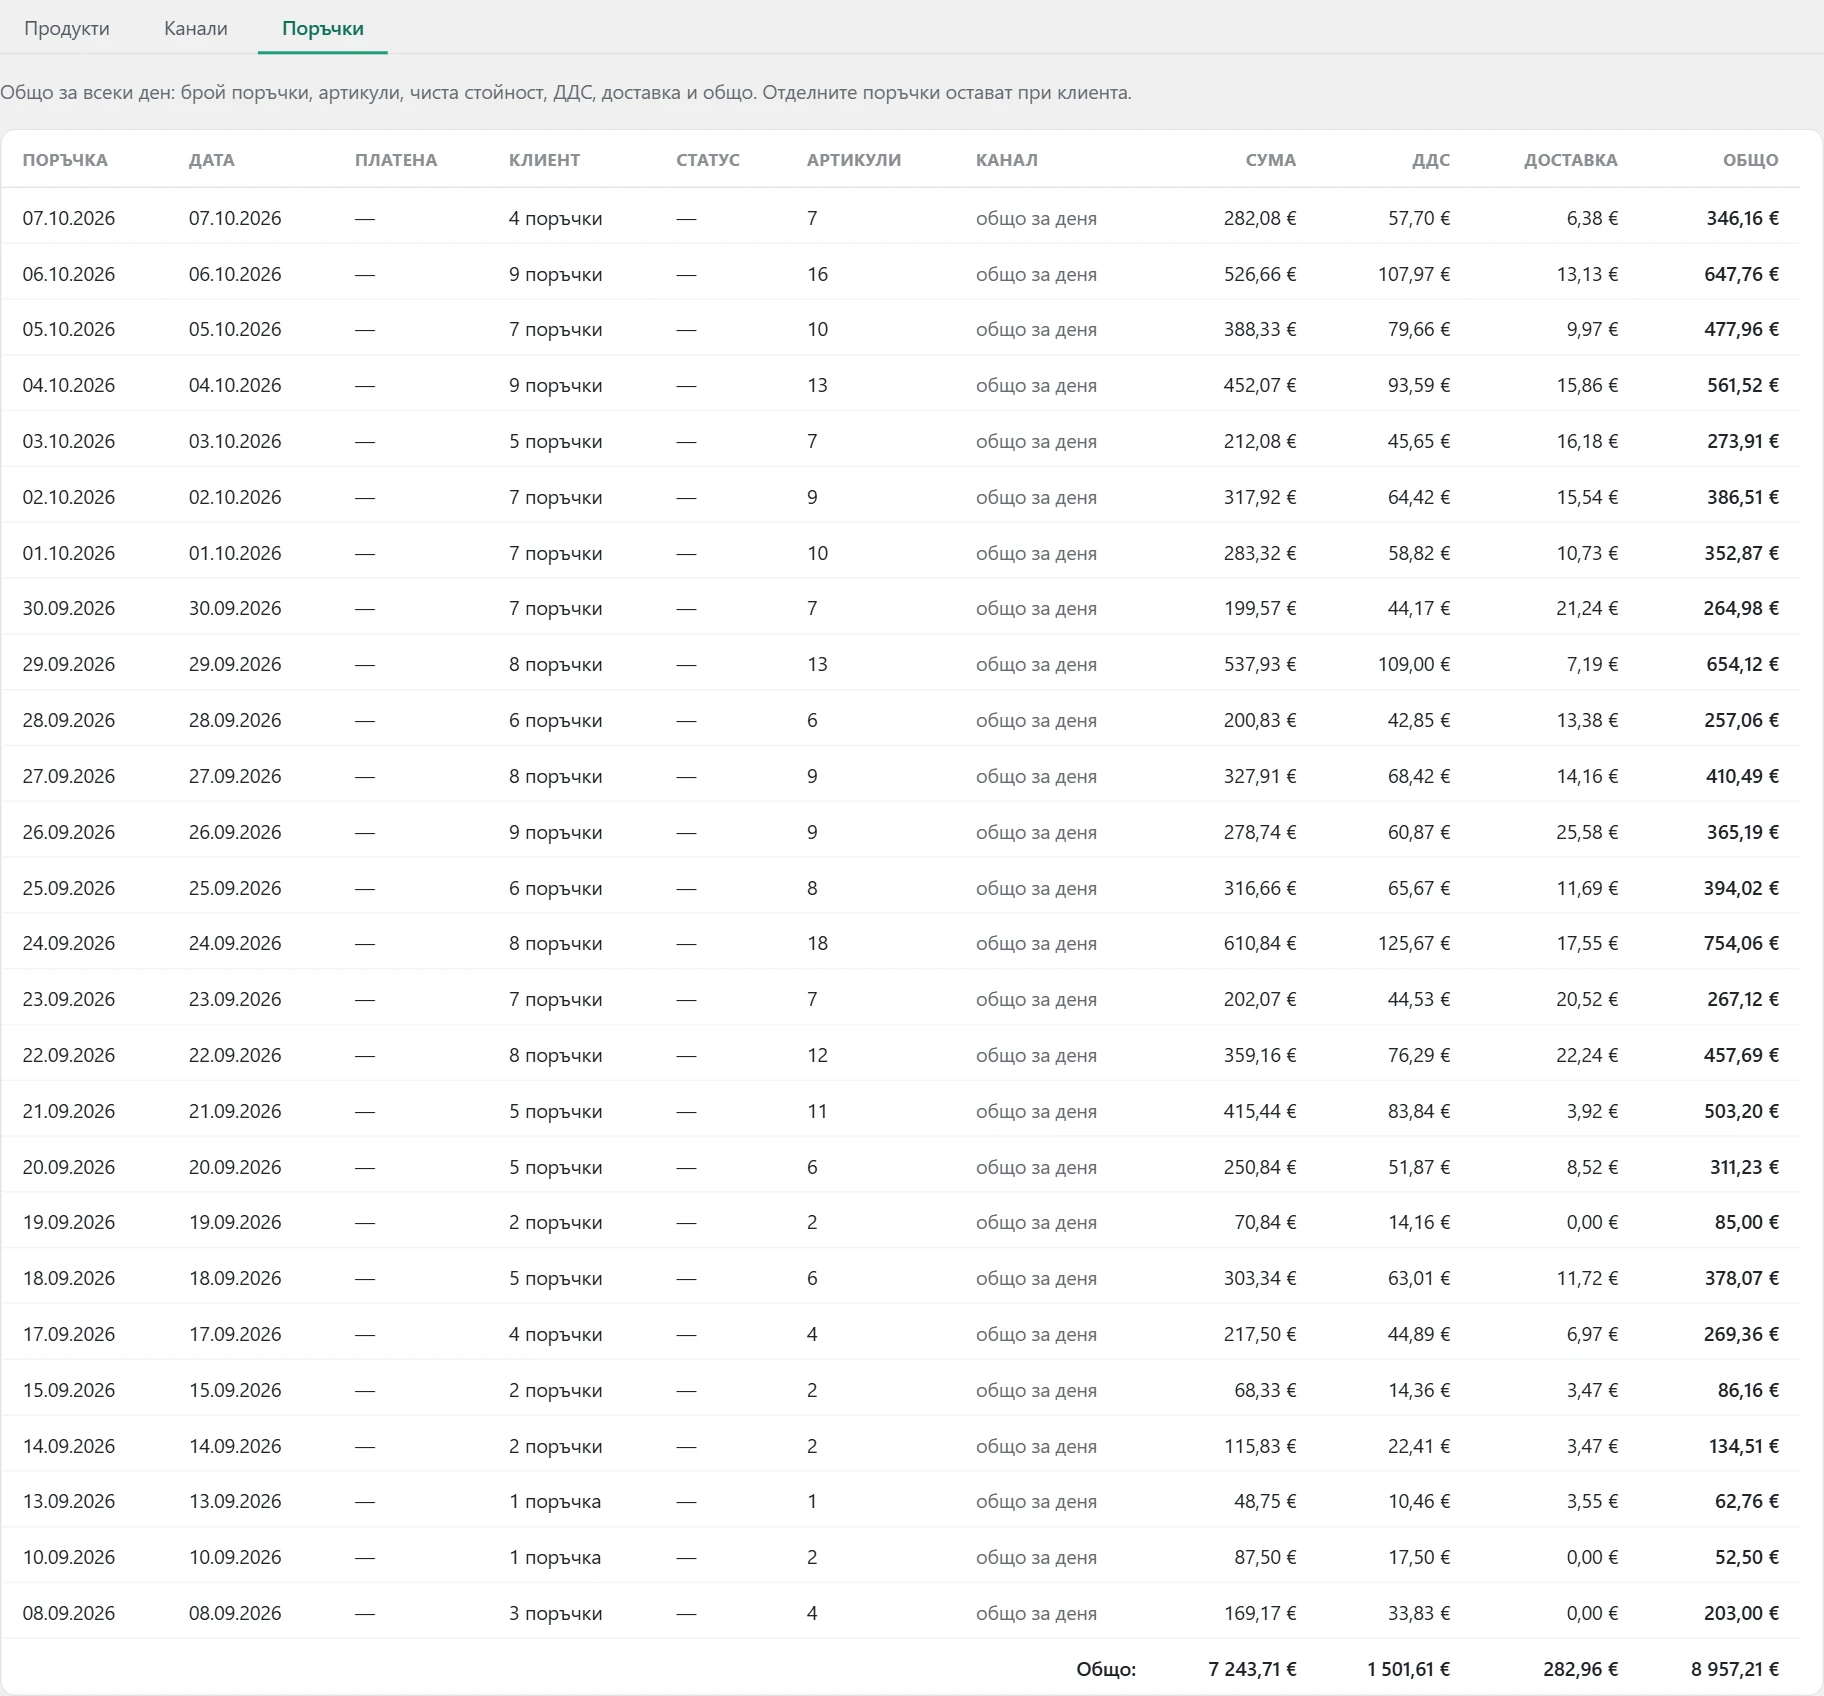Click total 85,00 € for 19.09.2026
This screenshot has width=1824, height=1696.
pos(1747,1222)
